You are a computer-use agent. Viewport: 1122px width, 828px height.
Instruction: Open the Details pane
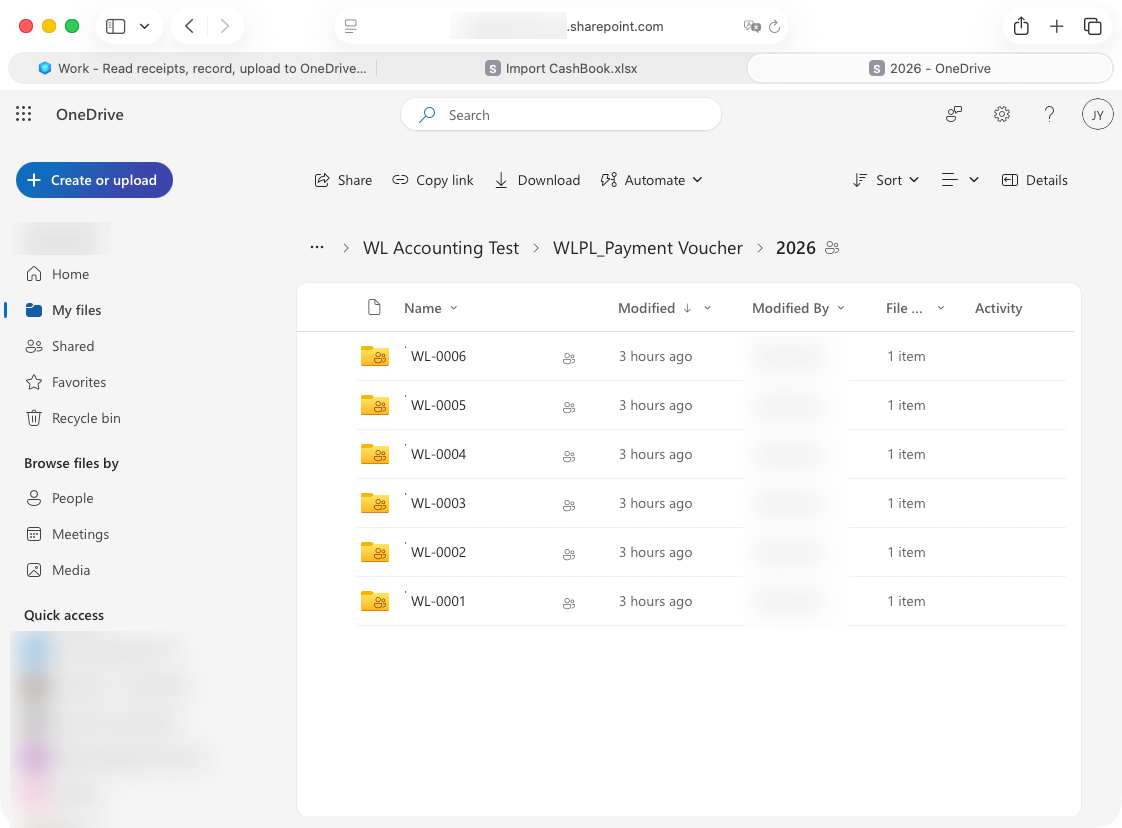[1035, 180]
